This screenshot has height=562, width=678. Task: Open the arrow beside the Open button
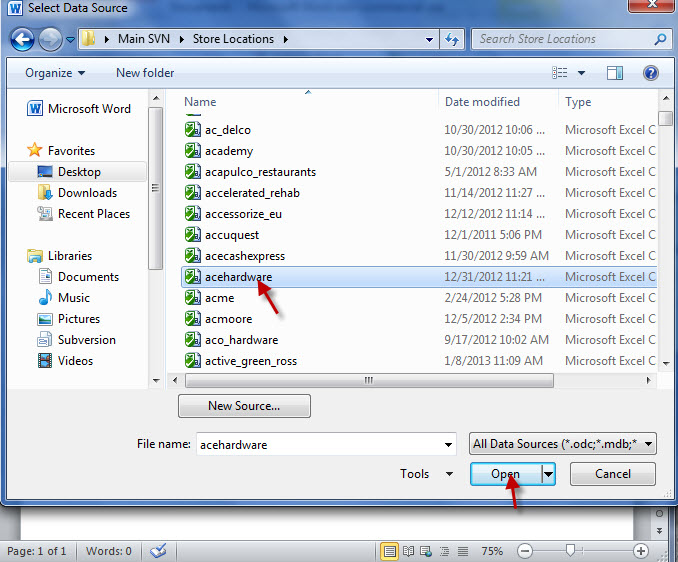548,474
